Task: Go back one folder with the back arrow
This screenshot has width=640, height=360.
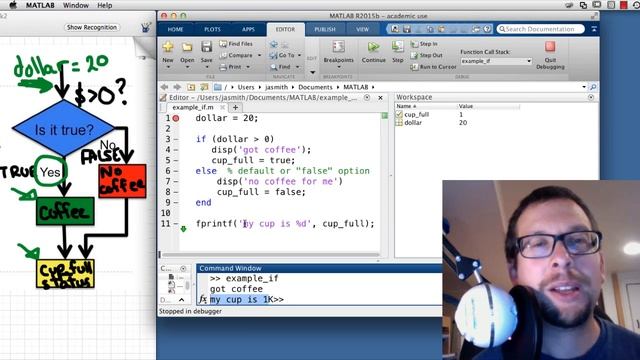Action: click(164, 87)
